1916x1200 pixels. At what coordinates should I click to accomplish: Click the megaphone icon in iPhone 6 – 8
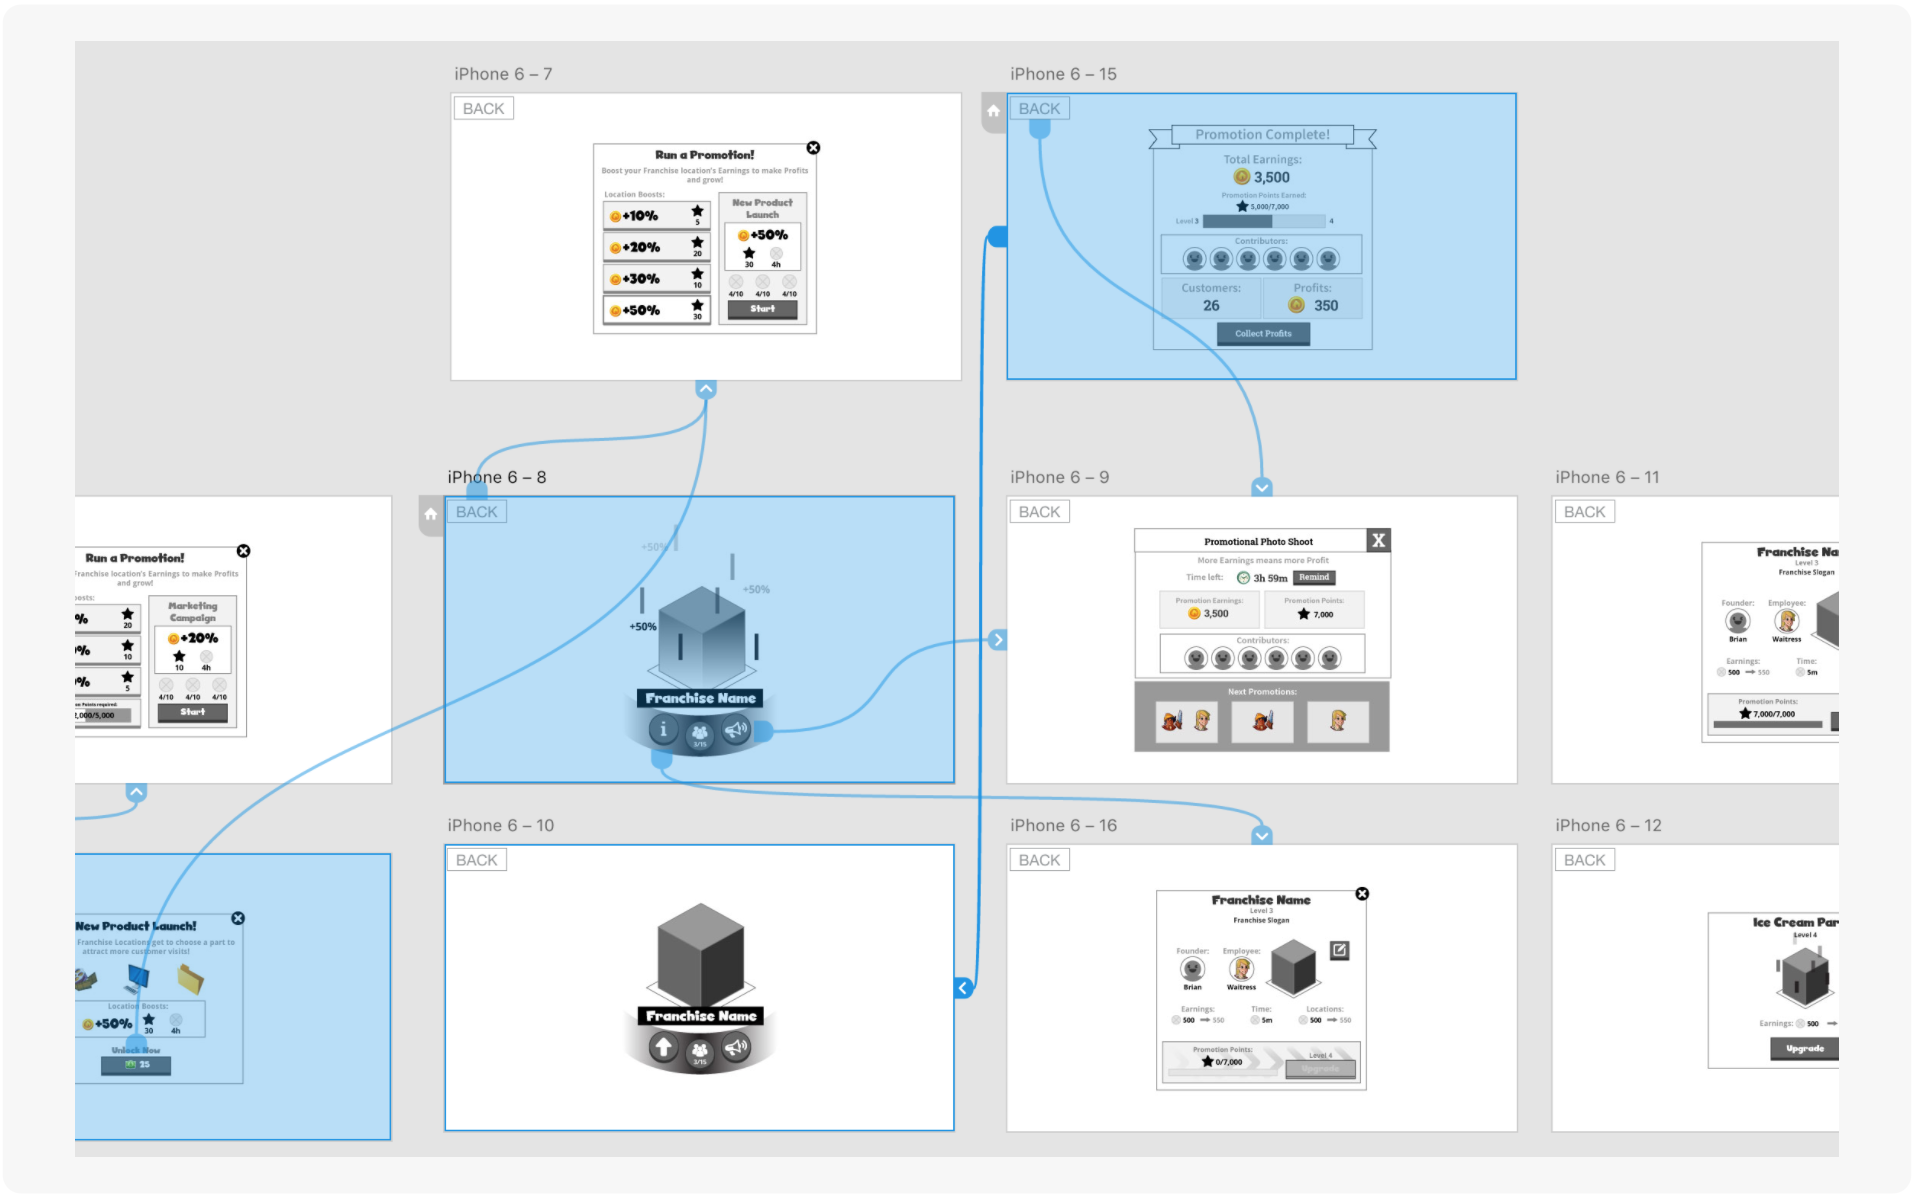click(736, 729)
